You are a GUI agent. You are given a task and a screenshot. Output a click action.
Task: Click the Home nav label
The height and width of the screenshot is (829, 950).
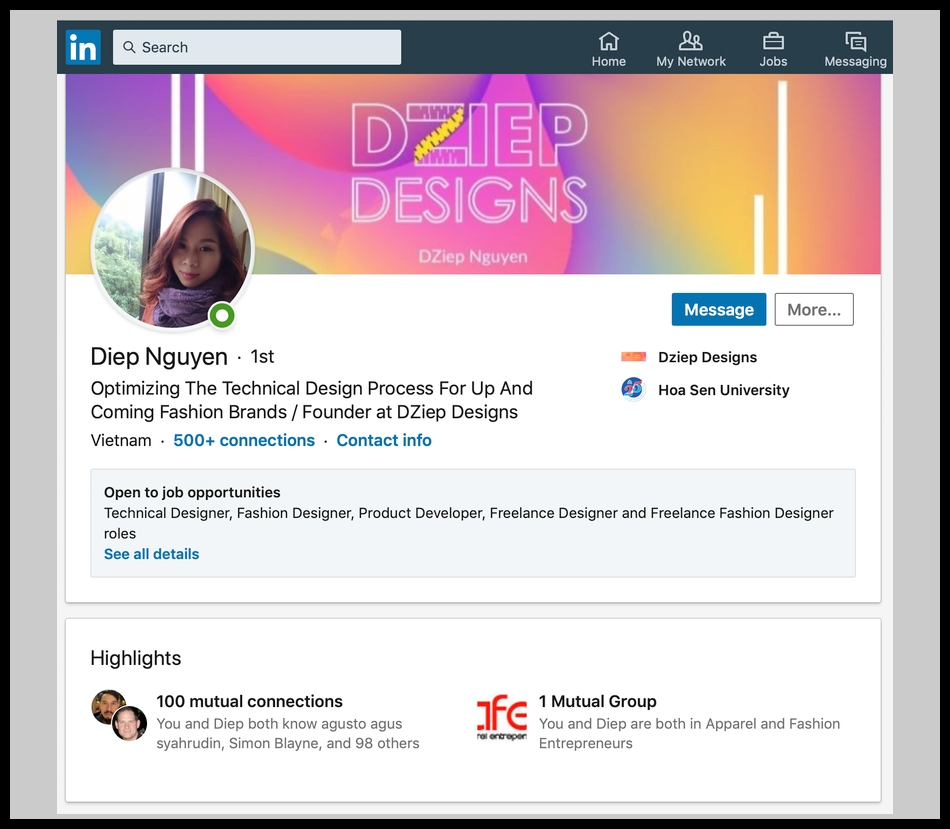click(x=608, y=61)
